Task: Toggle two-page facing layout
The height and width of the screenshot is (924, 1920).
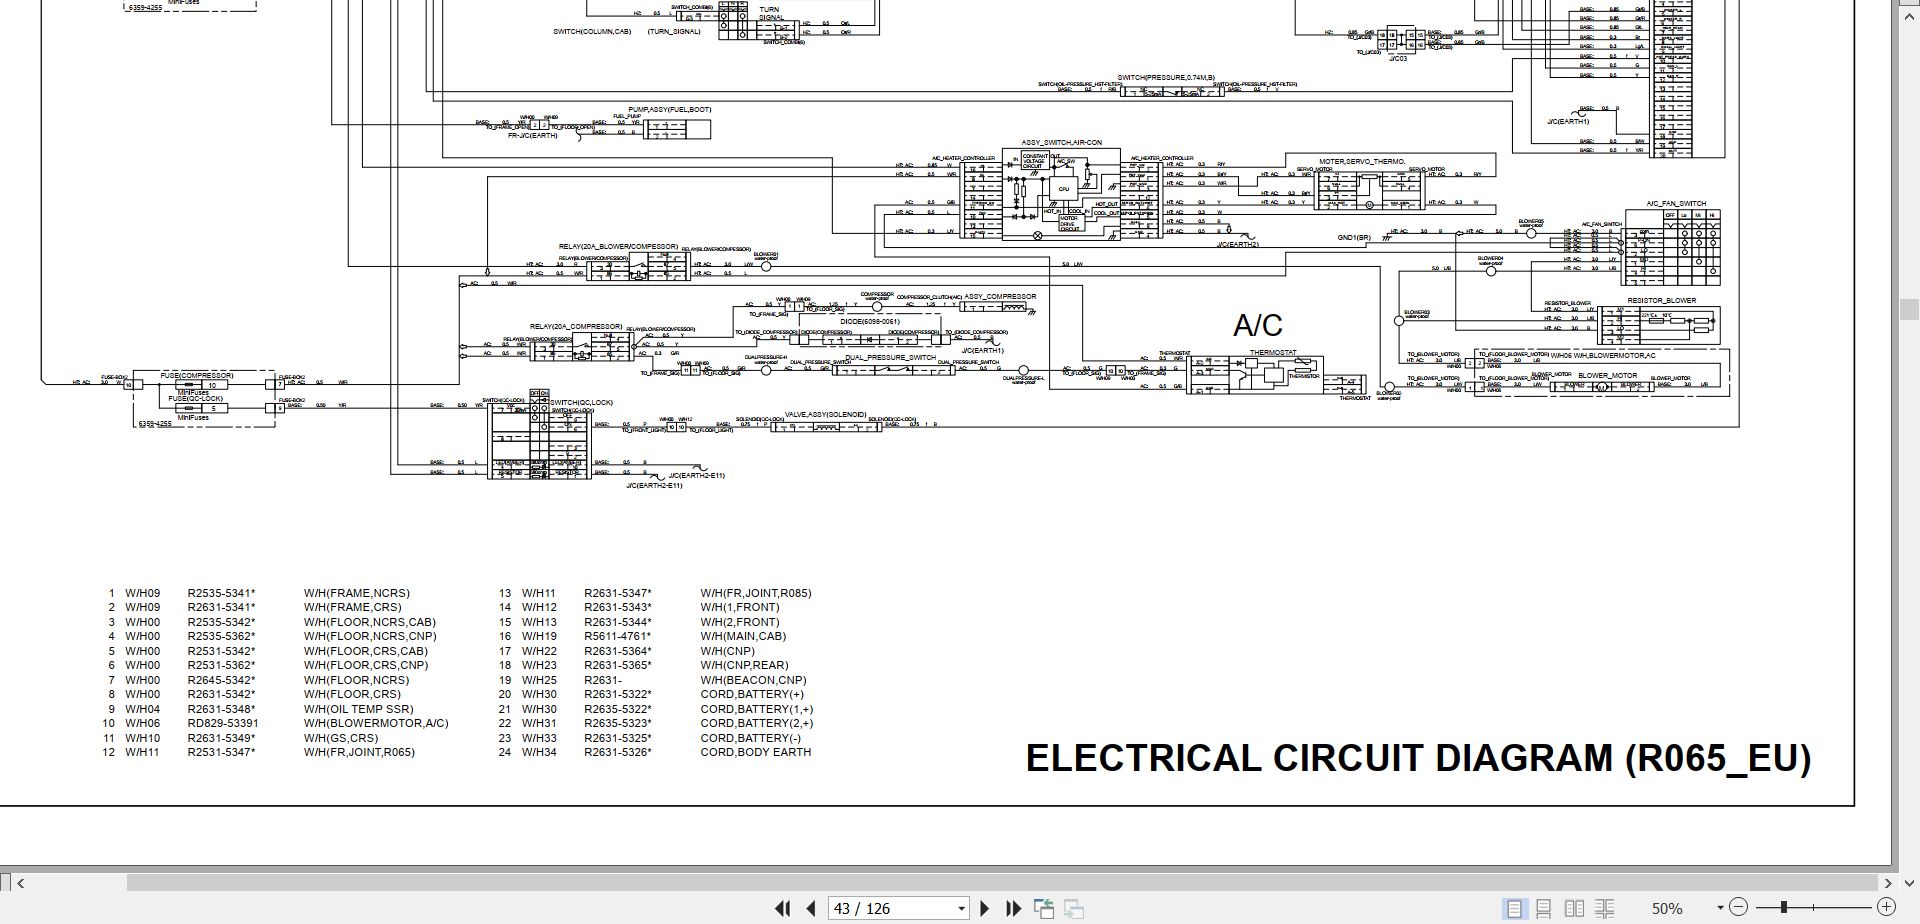Action: (1574, 908)
